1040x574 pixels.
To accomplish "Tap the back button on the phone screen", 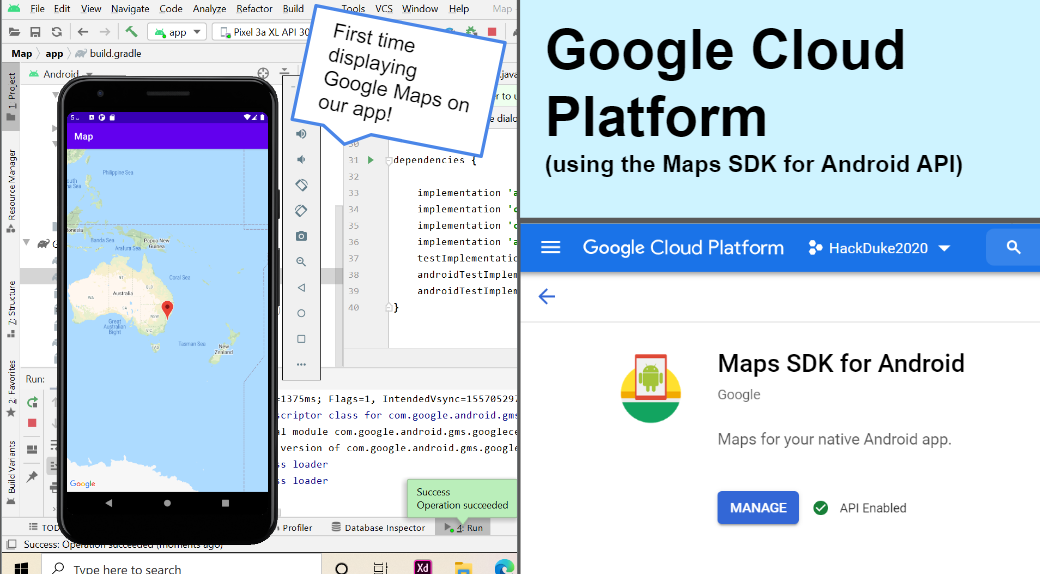I will (x=109, y=503).
